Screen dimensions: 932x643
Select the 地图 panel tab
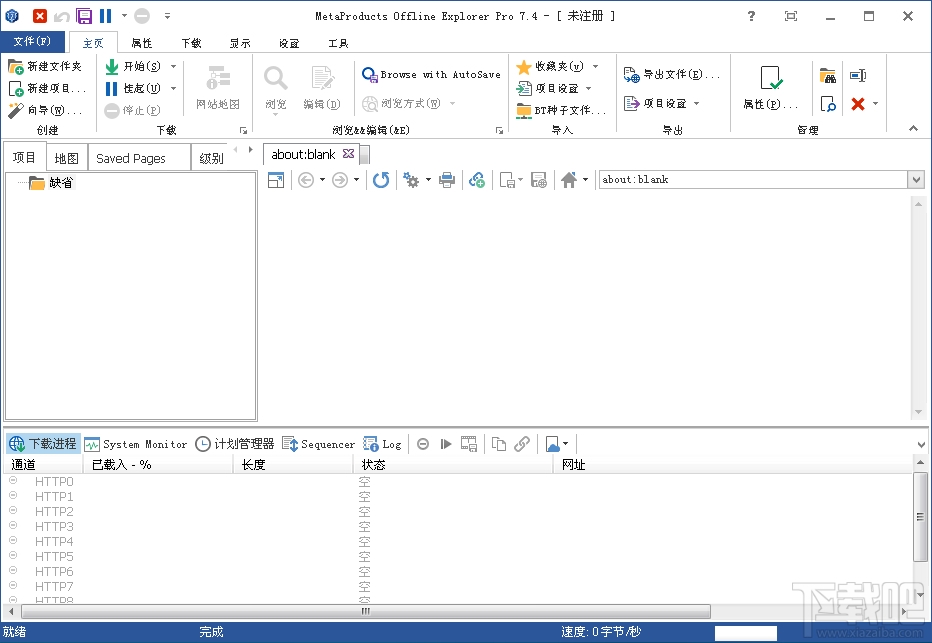click(67, 158)
